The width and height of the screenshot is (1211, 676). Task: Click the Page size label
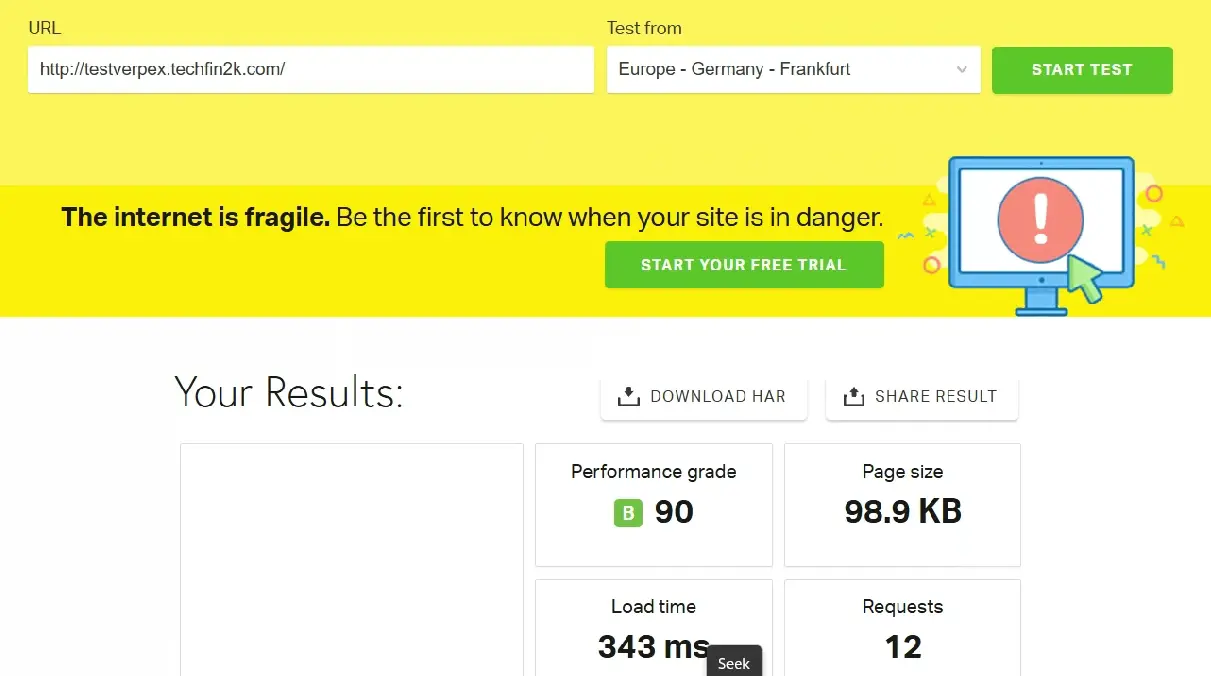pyautogui.click(x=903, y=471)
